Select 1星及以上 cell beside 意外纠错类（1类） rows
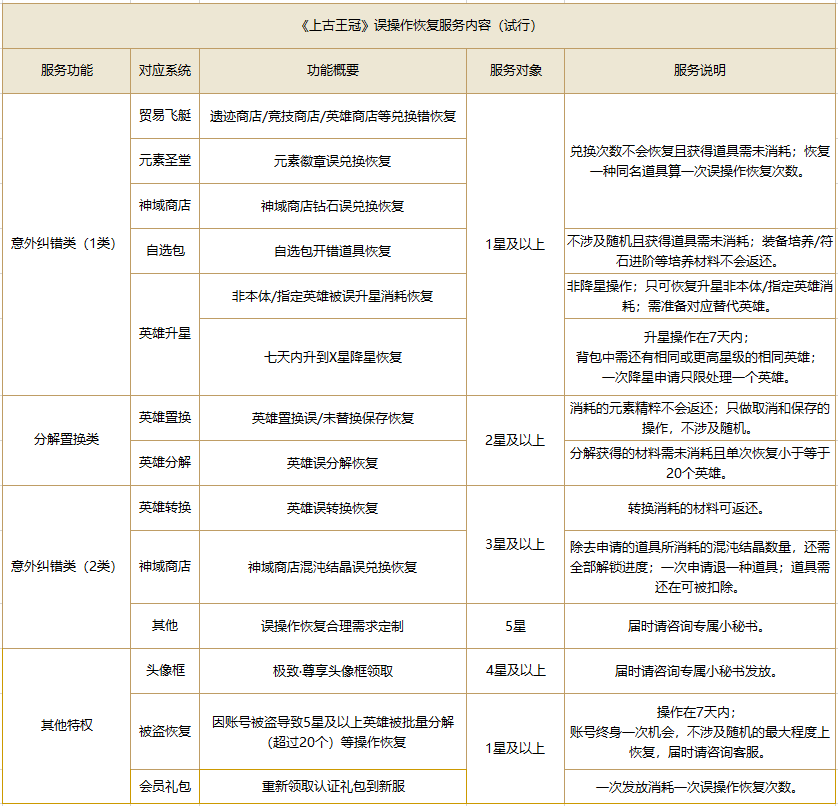This screenshot has height=806, width=838. pyautogui.click(x=515, y=244)
